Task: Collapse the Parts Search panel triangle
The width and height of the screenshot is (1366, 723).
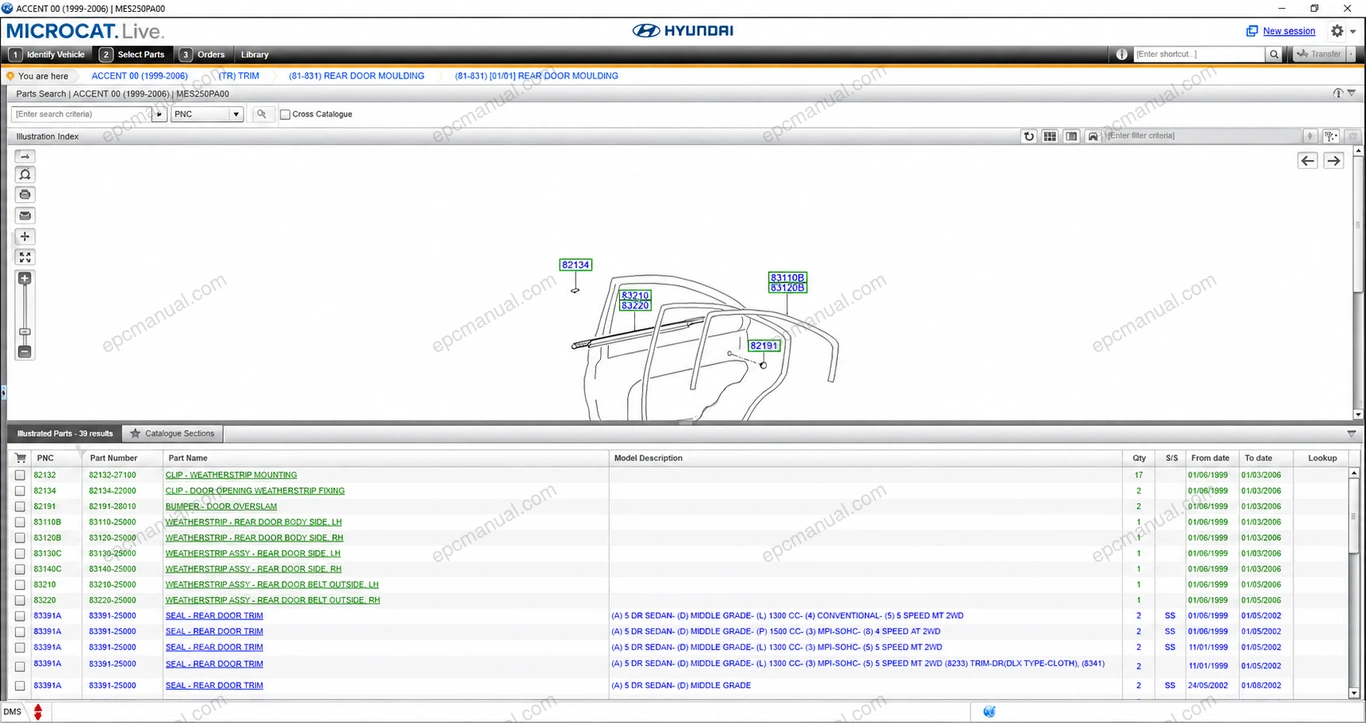Action: click(1352, 94)
